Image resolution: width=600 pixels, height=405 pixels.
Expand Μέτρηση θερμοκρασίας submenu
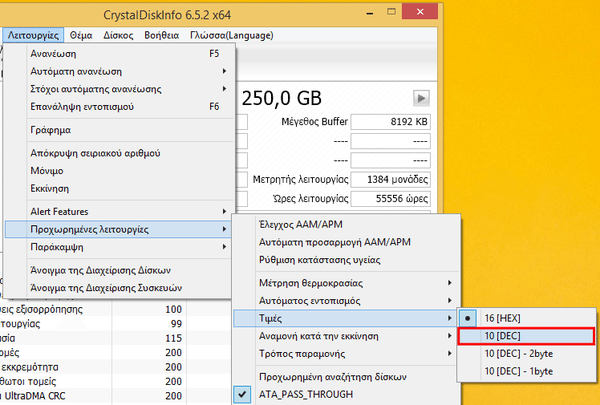pyautogui.click(x=346, y=283)
